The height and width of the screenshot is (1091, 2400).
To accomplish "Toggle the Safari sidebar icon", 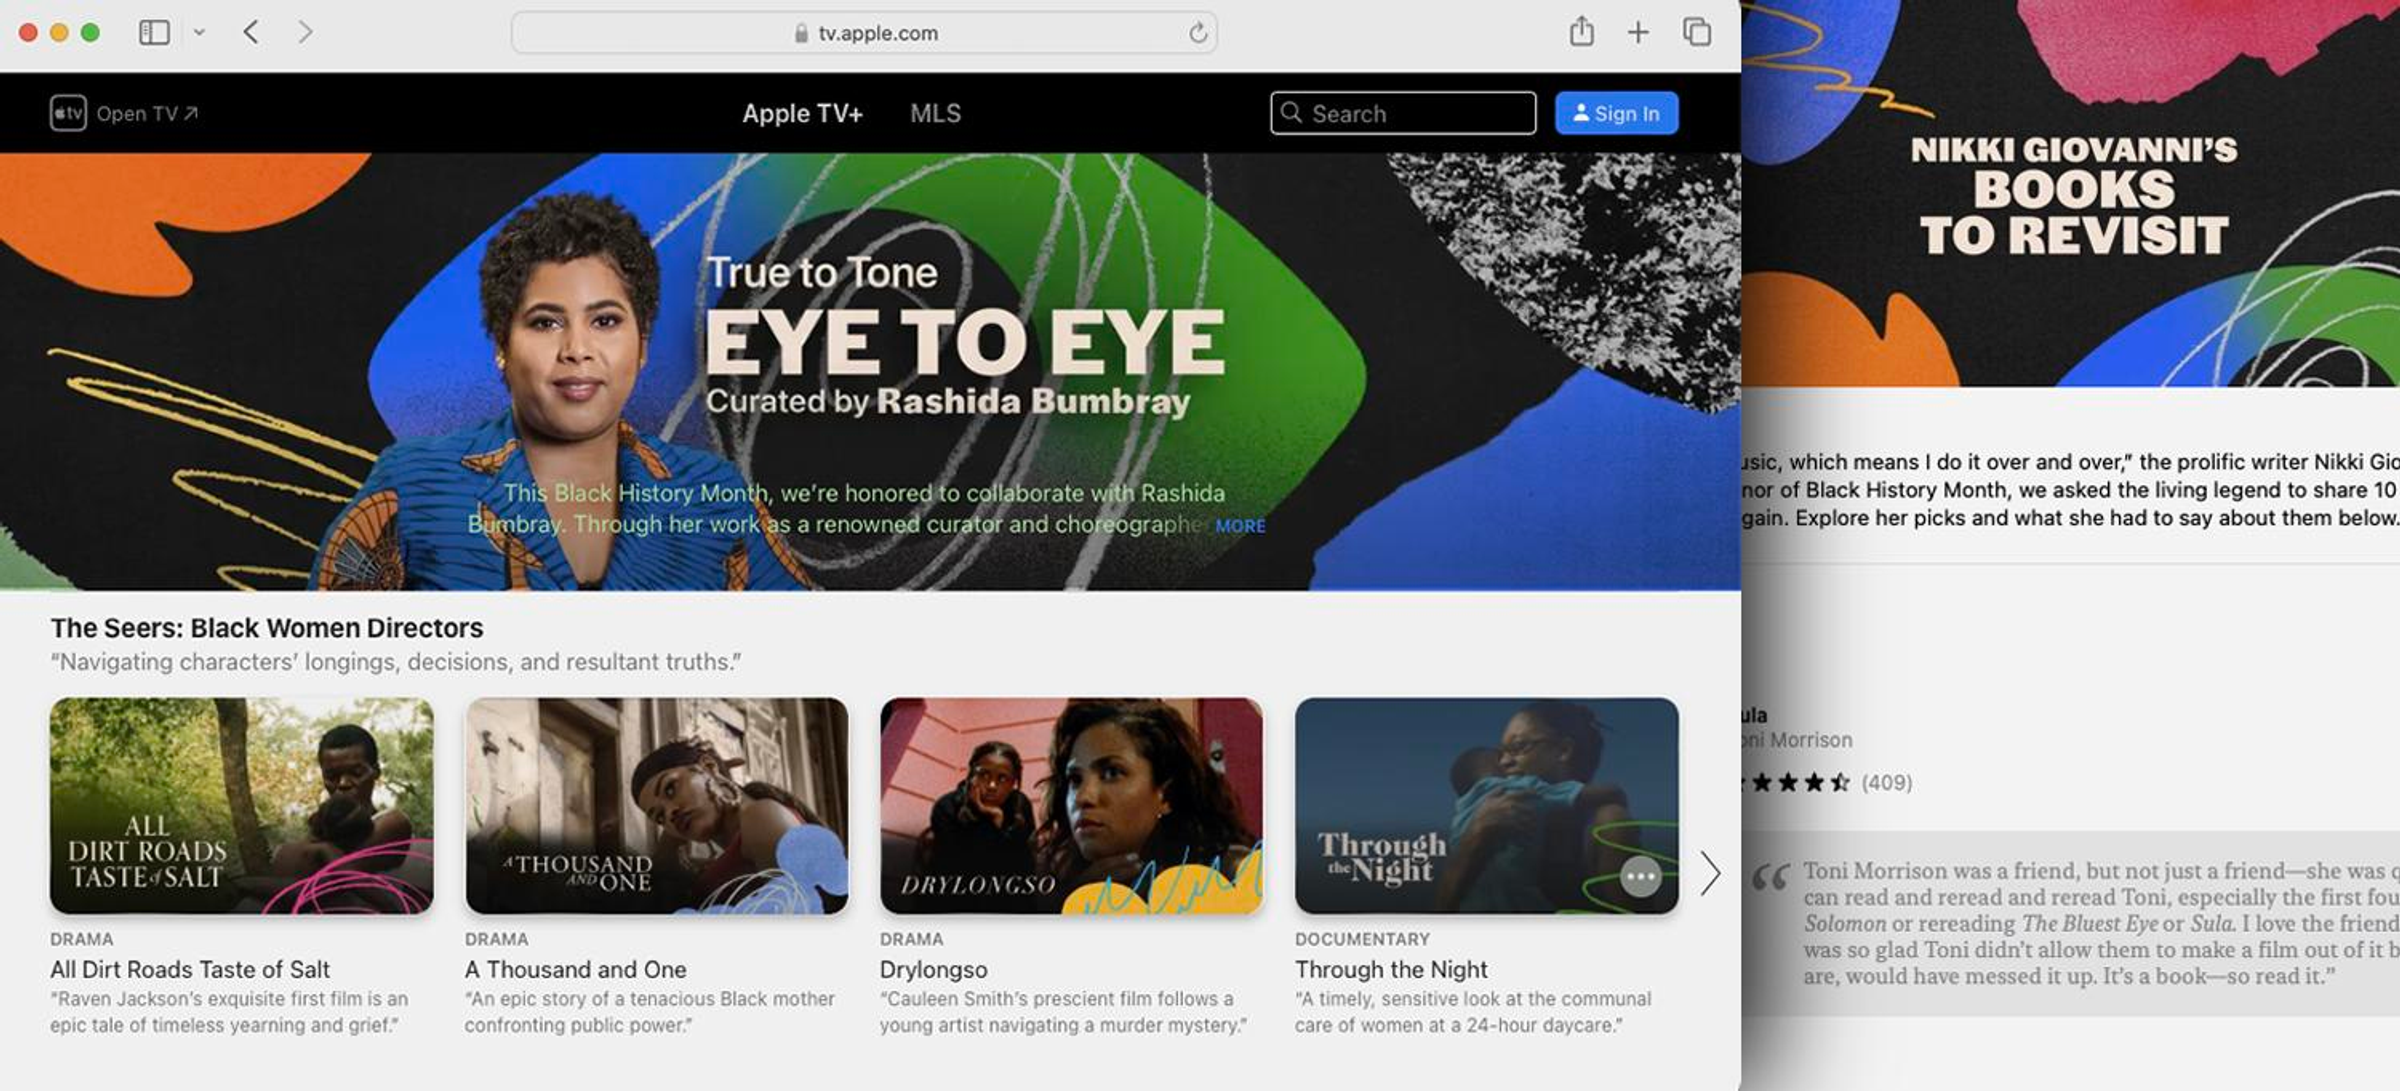I will (x=154, y=32).
